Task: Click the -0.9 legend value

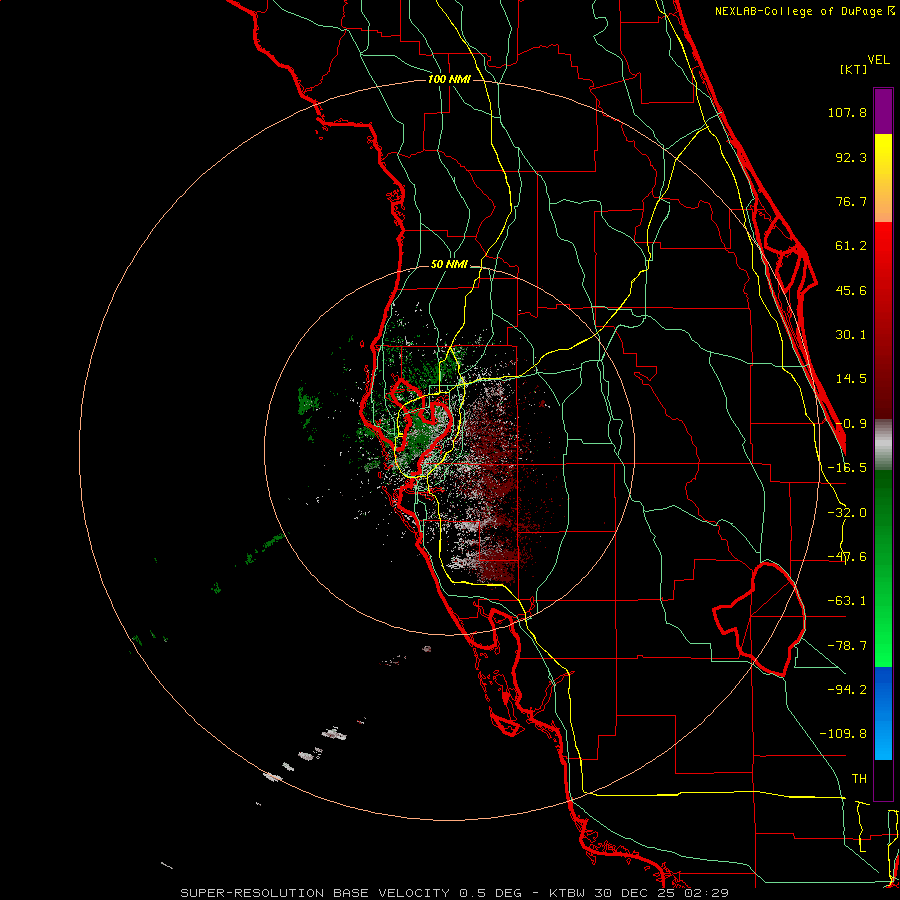Action: (851, 424)
